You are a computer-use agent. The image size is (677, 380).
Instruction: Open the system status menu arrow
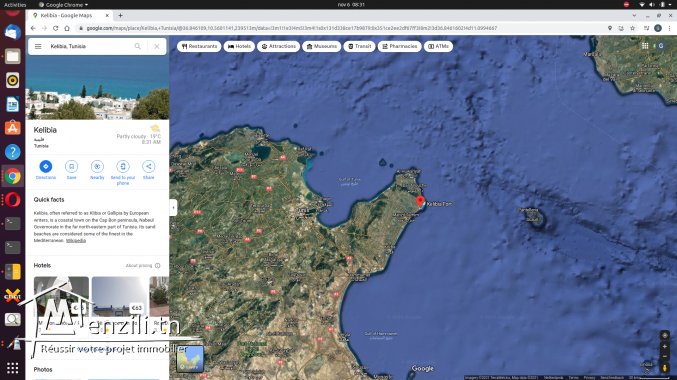671,4
